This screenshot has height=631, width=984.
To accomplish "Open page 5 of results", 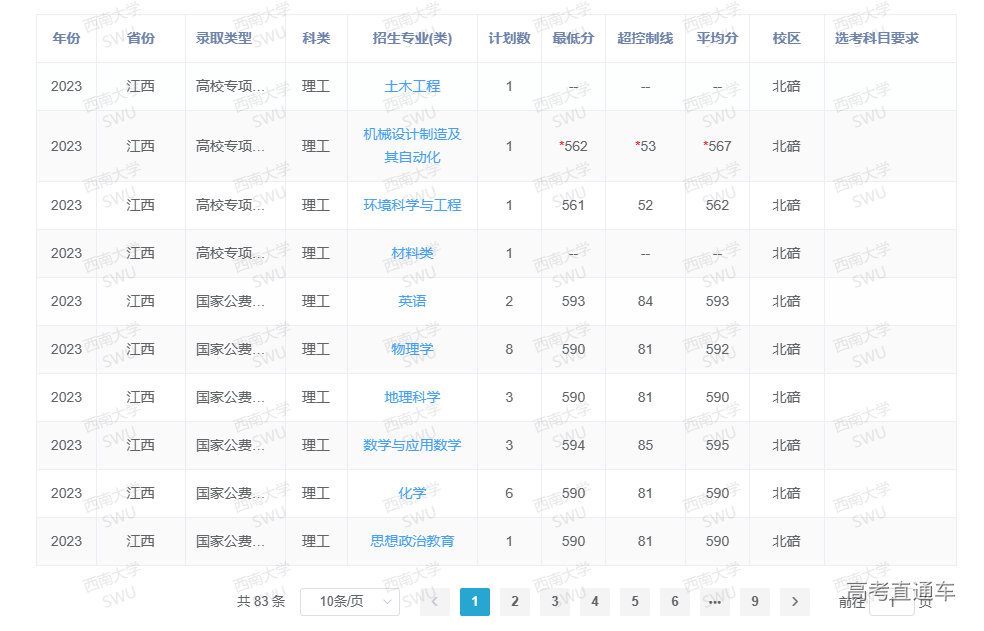I will coord(634,601).
